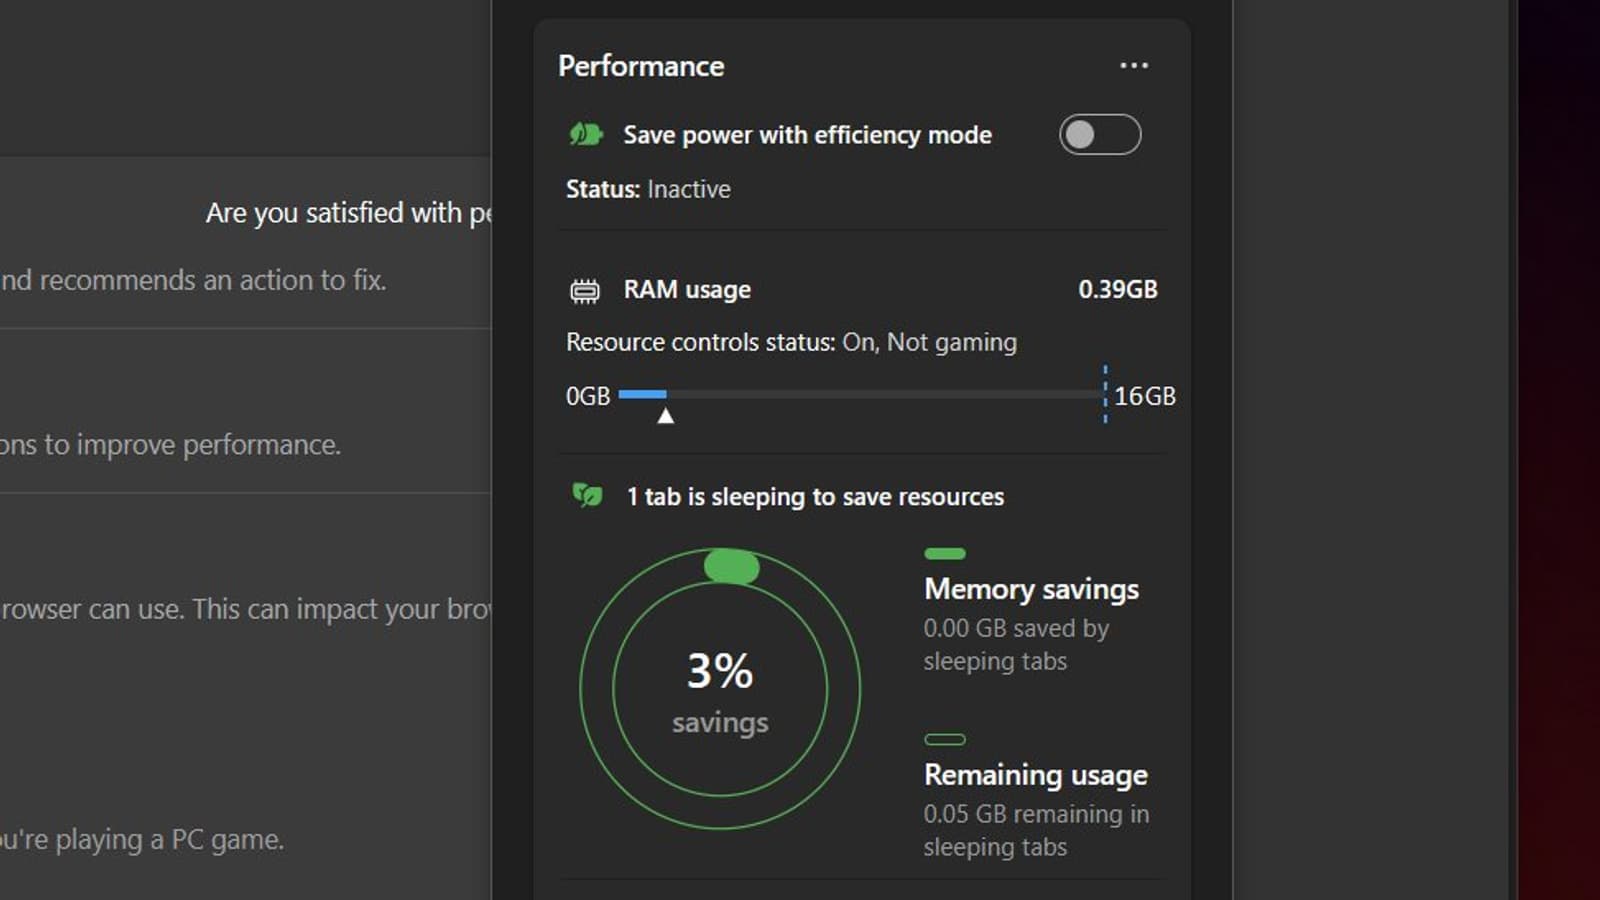
Task: Click the green knob on the savings ring
Action: 732,567
